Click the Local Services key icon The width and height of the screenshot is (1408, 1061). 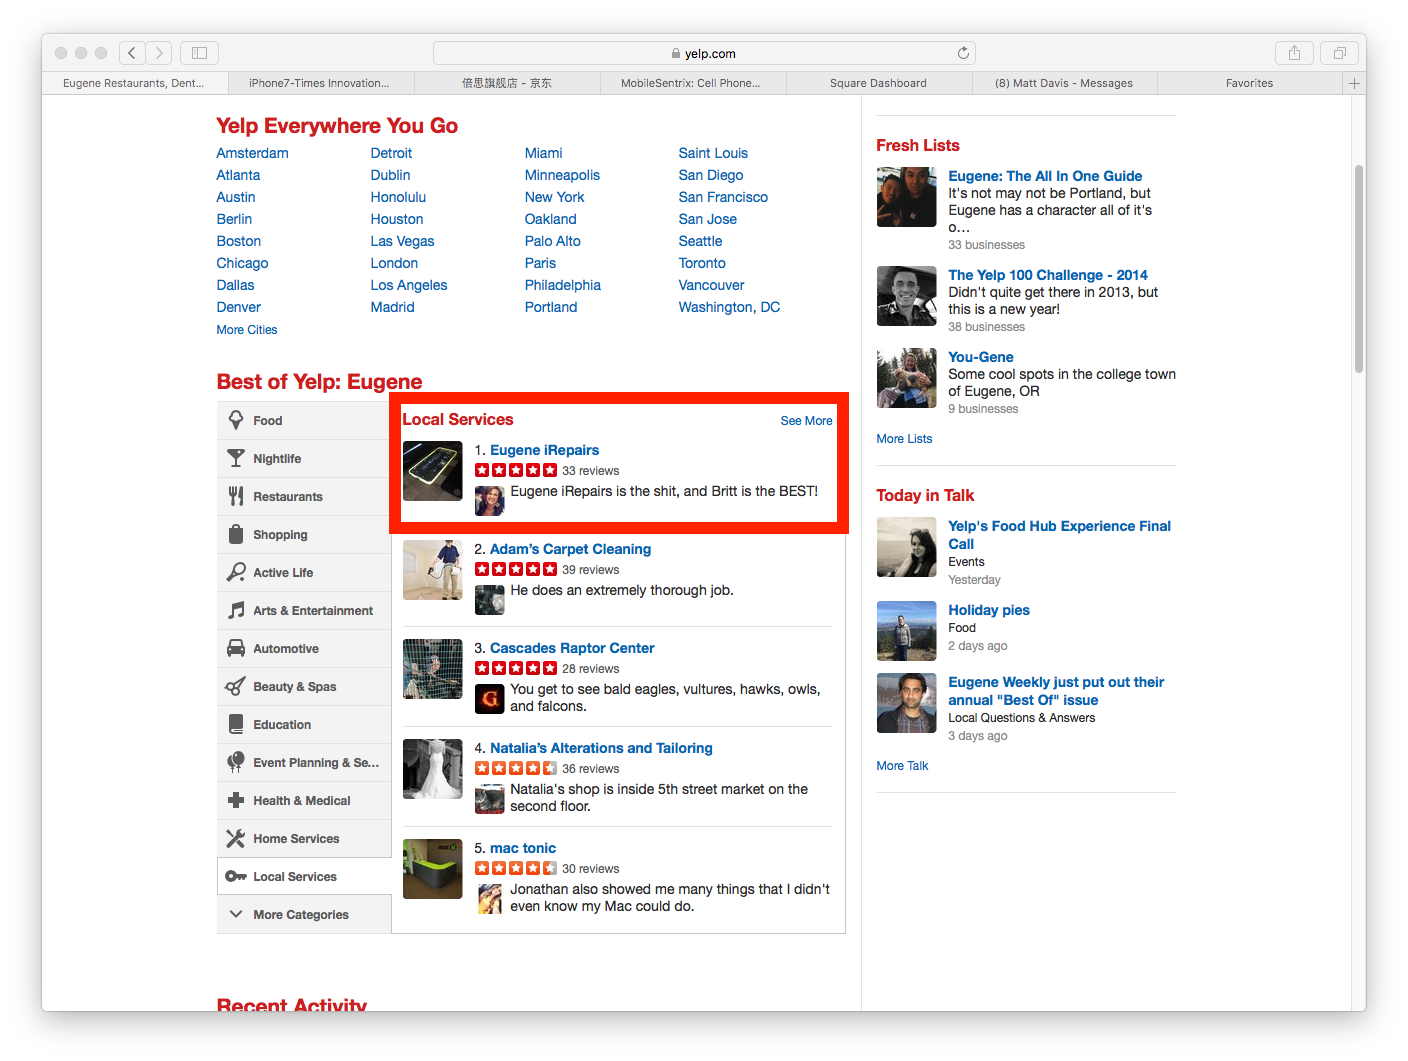236,876
